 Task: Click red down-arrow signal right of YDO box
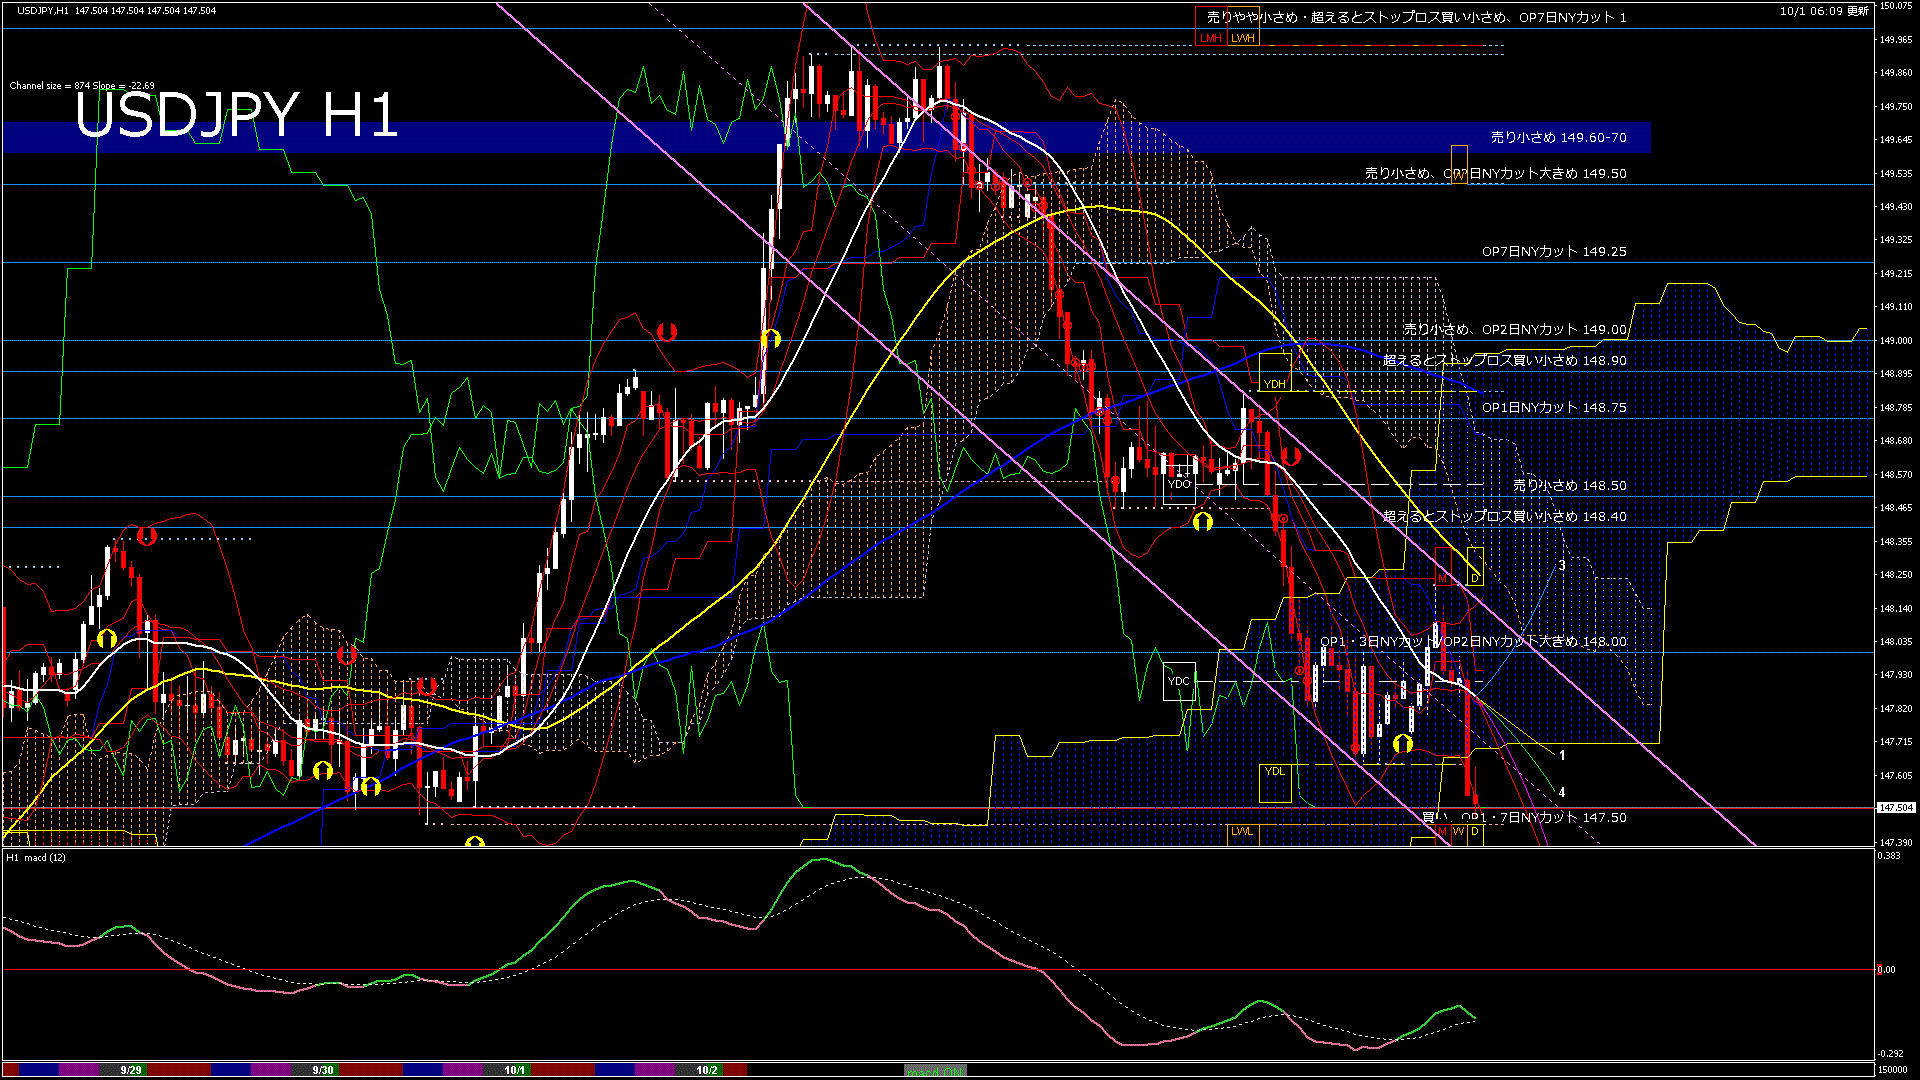pyautogui.click(x=1290, y=456)
